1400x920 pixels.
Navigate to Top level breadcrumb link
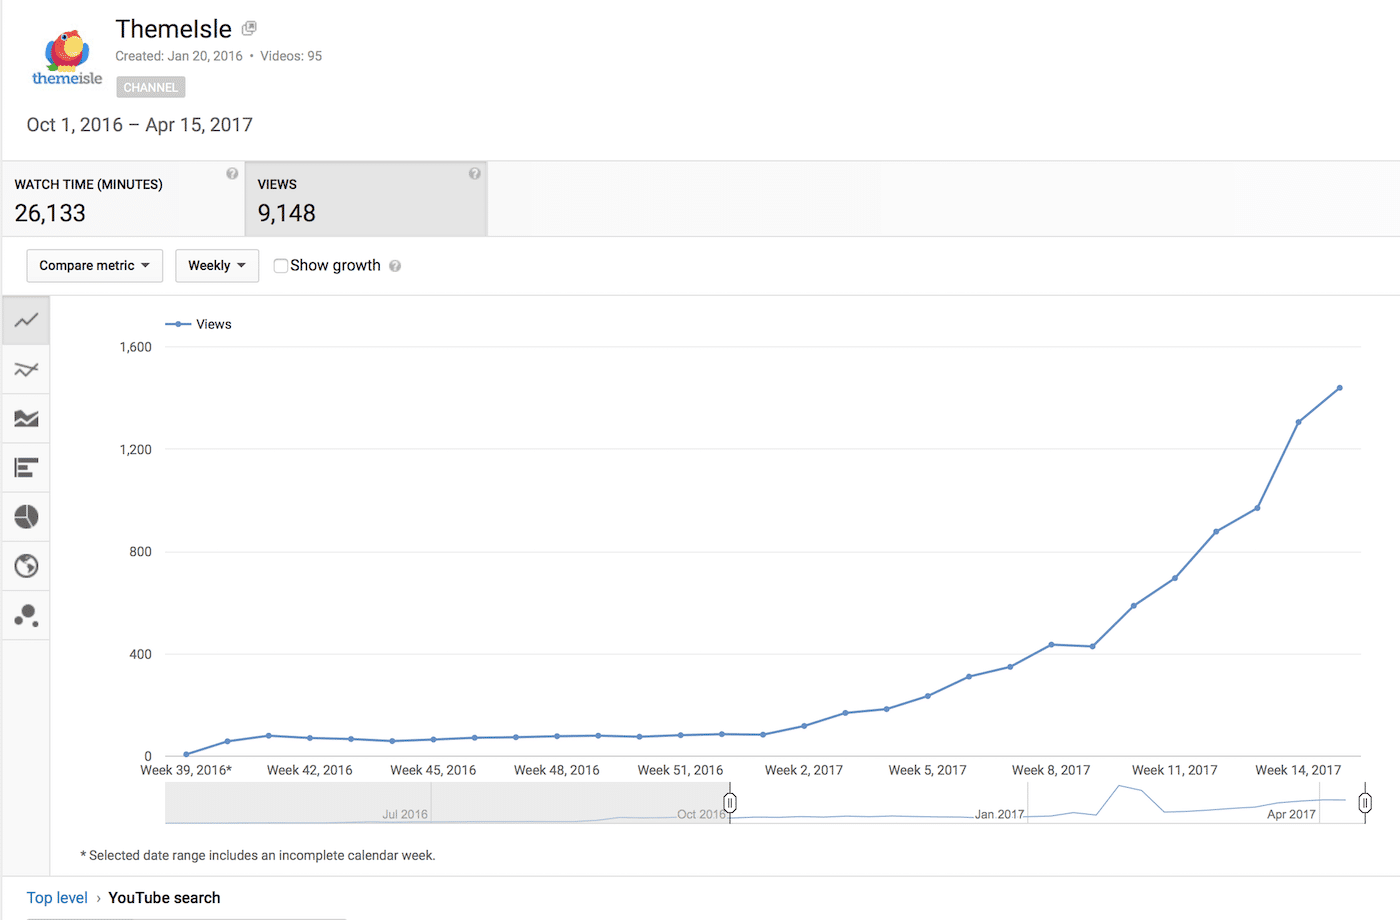tap(57, 897)
